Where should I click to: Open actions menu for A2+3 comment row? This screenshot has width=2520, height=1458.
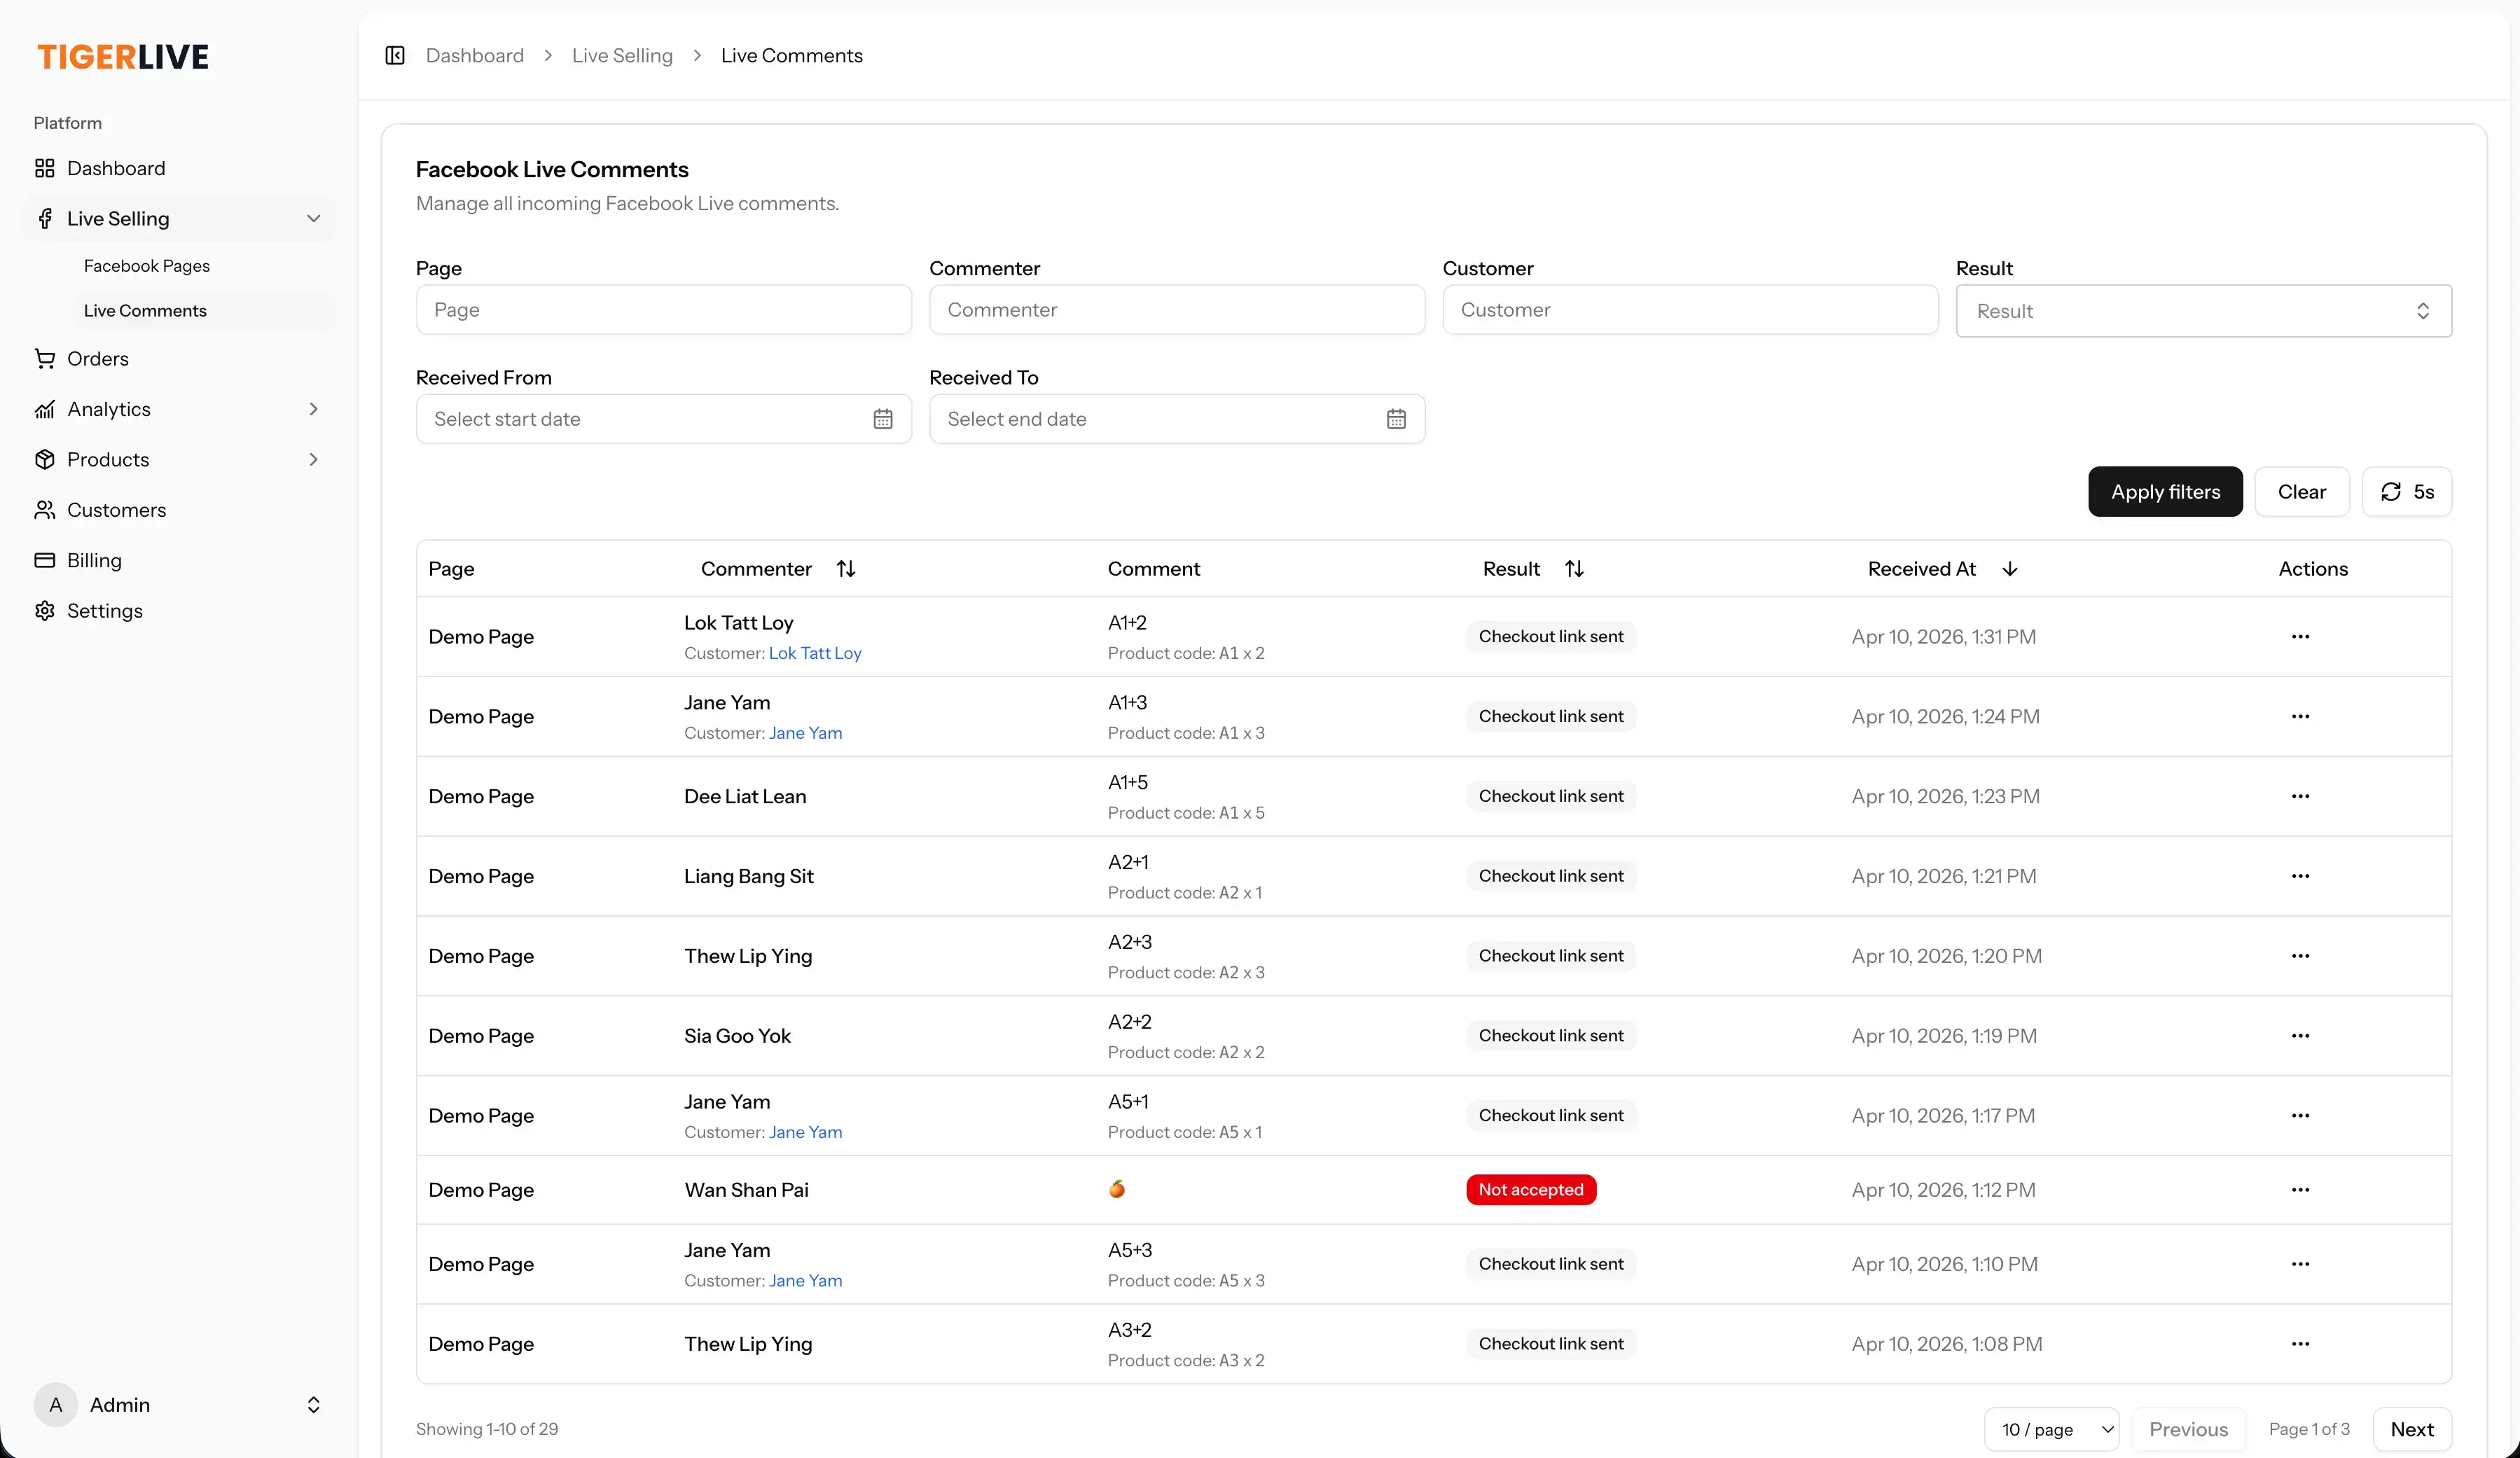[x=2300, y=956]
